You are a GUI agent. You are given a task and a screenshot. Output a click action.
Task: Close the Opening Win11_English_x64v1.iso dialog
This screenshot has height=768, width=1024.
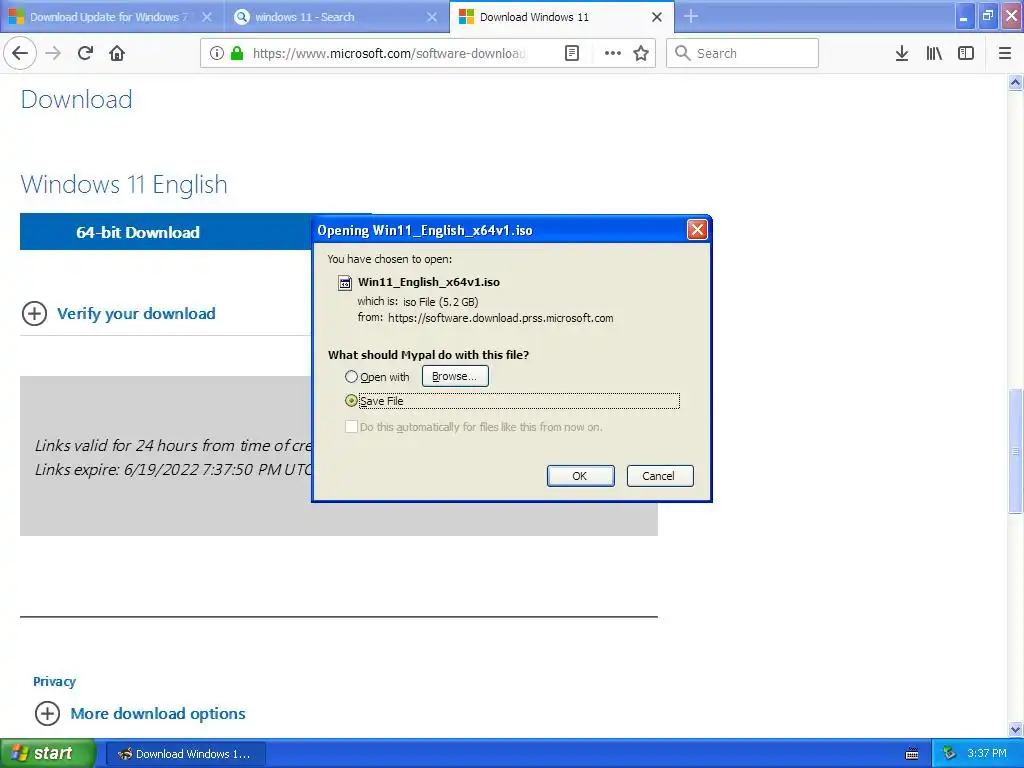697,230
